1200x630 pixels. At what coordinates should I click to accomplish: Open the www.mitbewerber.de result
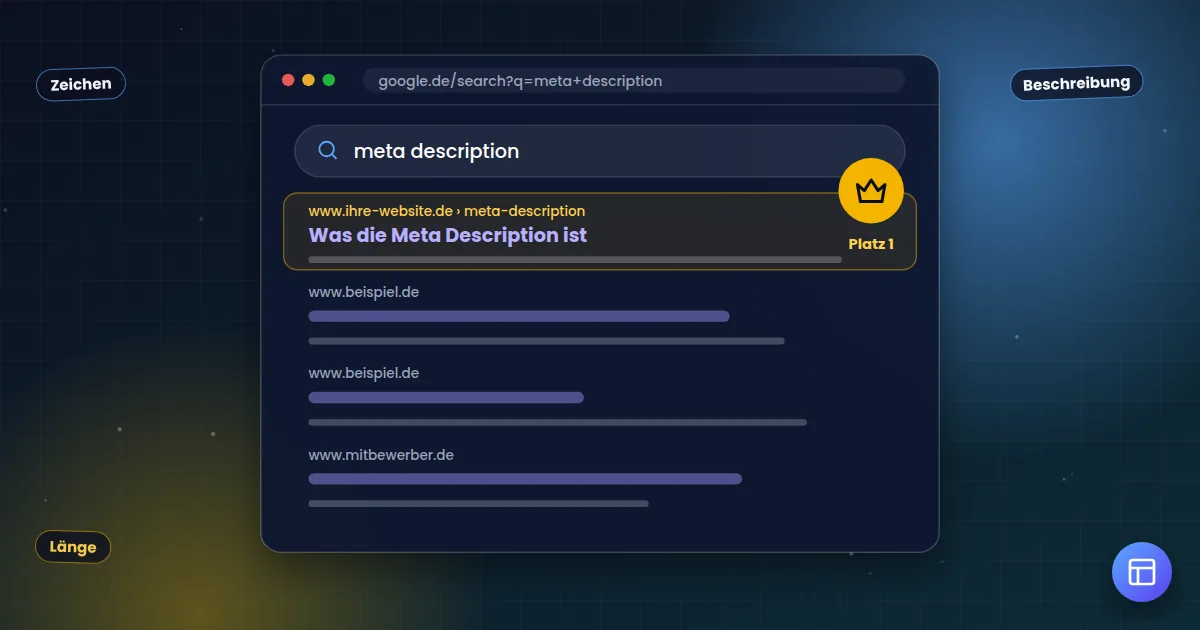381,455
